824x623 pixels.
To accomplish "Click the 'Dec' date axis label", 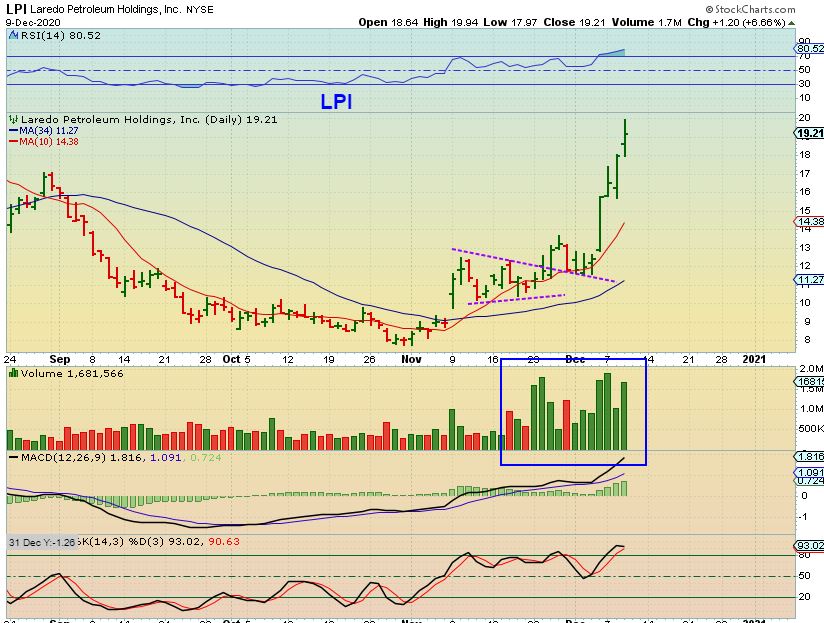I will [x=575, y=359].
